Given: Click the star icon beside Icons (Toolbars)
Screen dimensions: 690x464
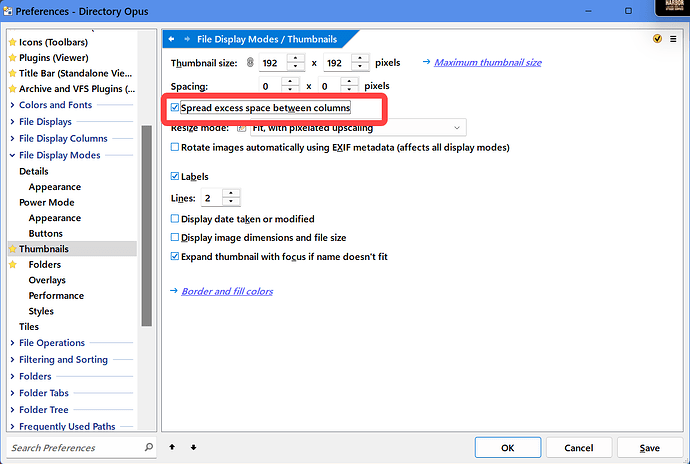Looking at the screenshot, I should 13,42.
